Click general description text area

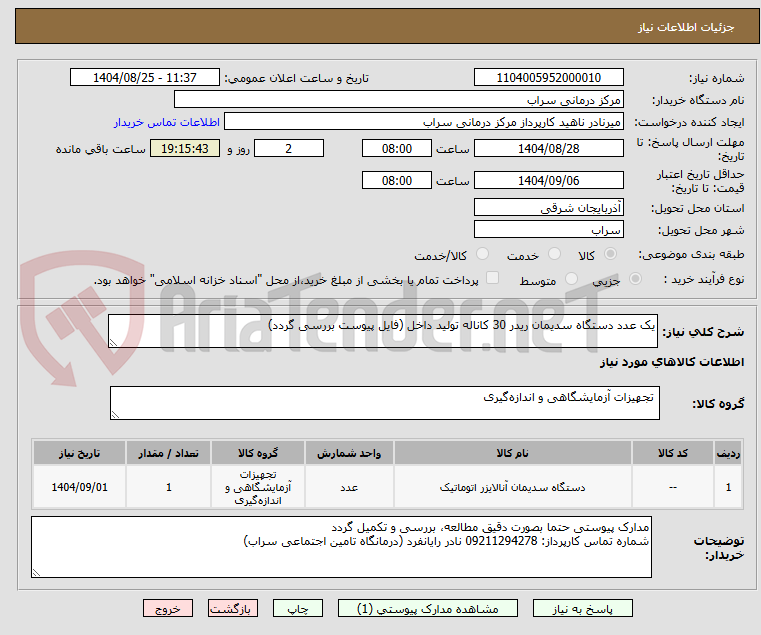(382, 331)
